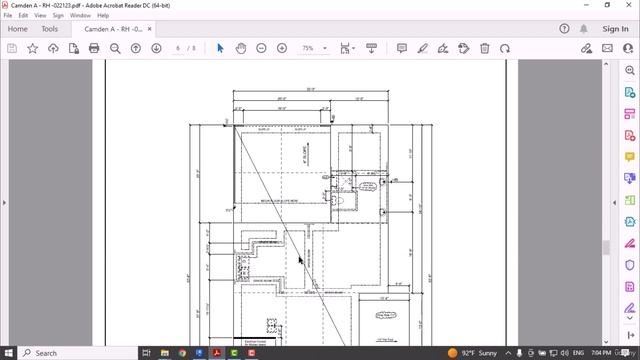Expand the left navigation pane arrow

[x=4, y=202]
